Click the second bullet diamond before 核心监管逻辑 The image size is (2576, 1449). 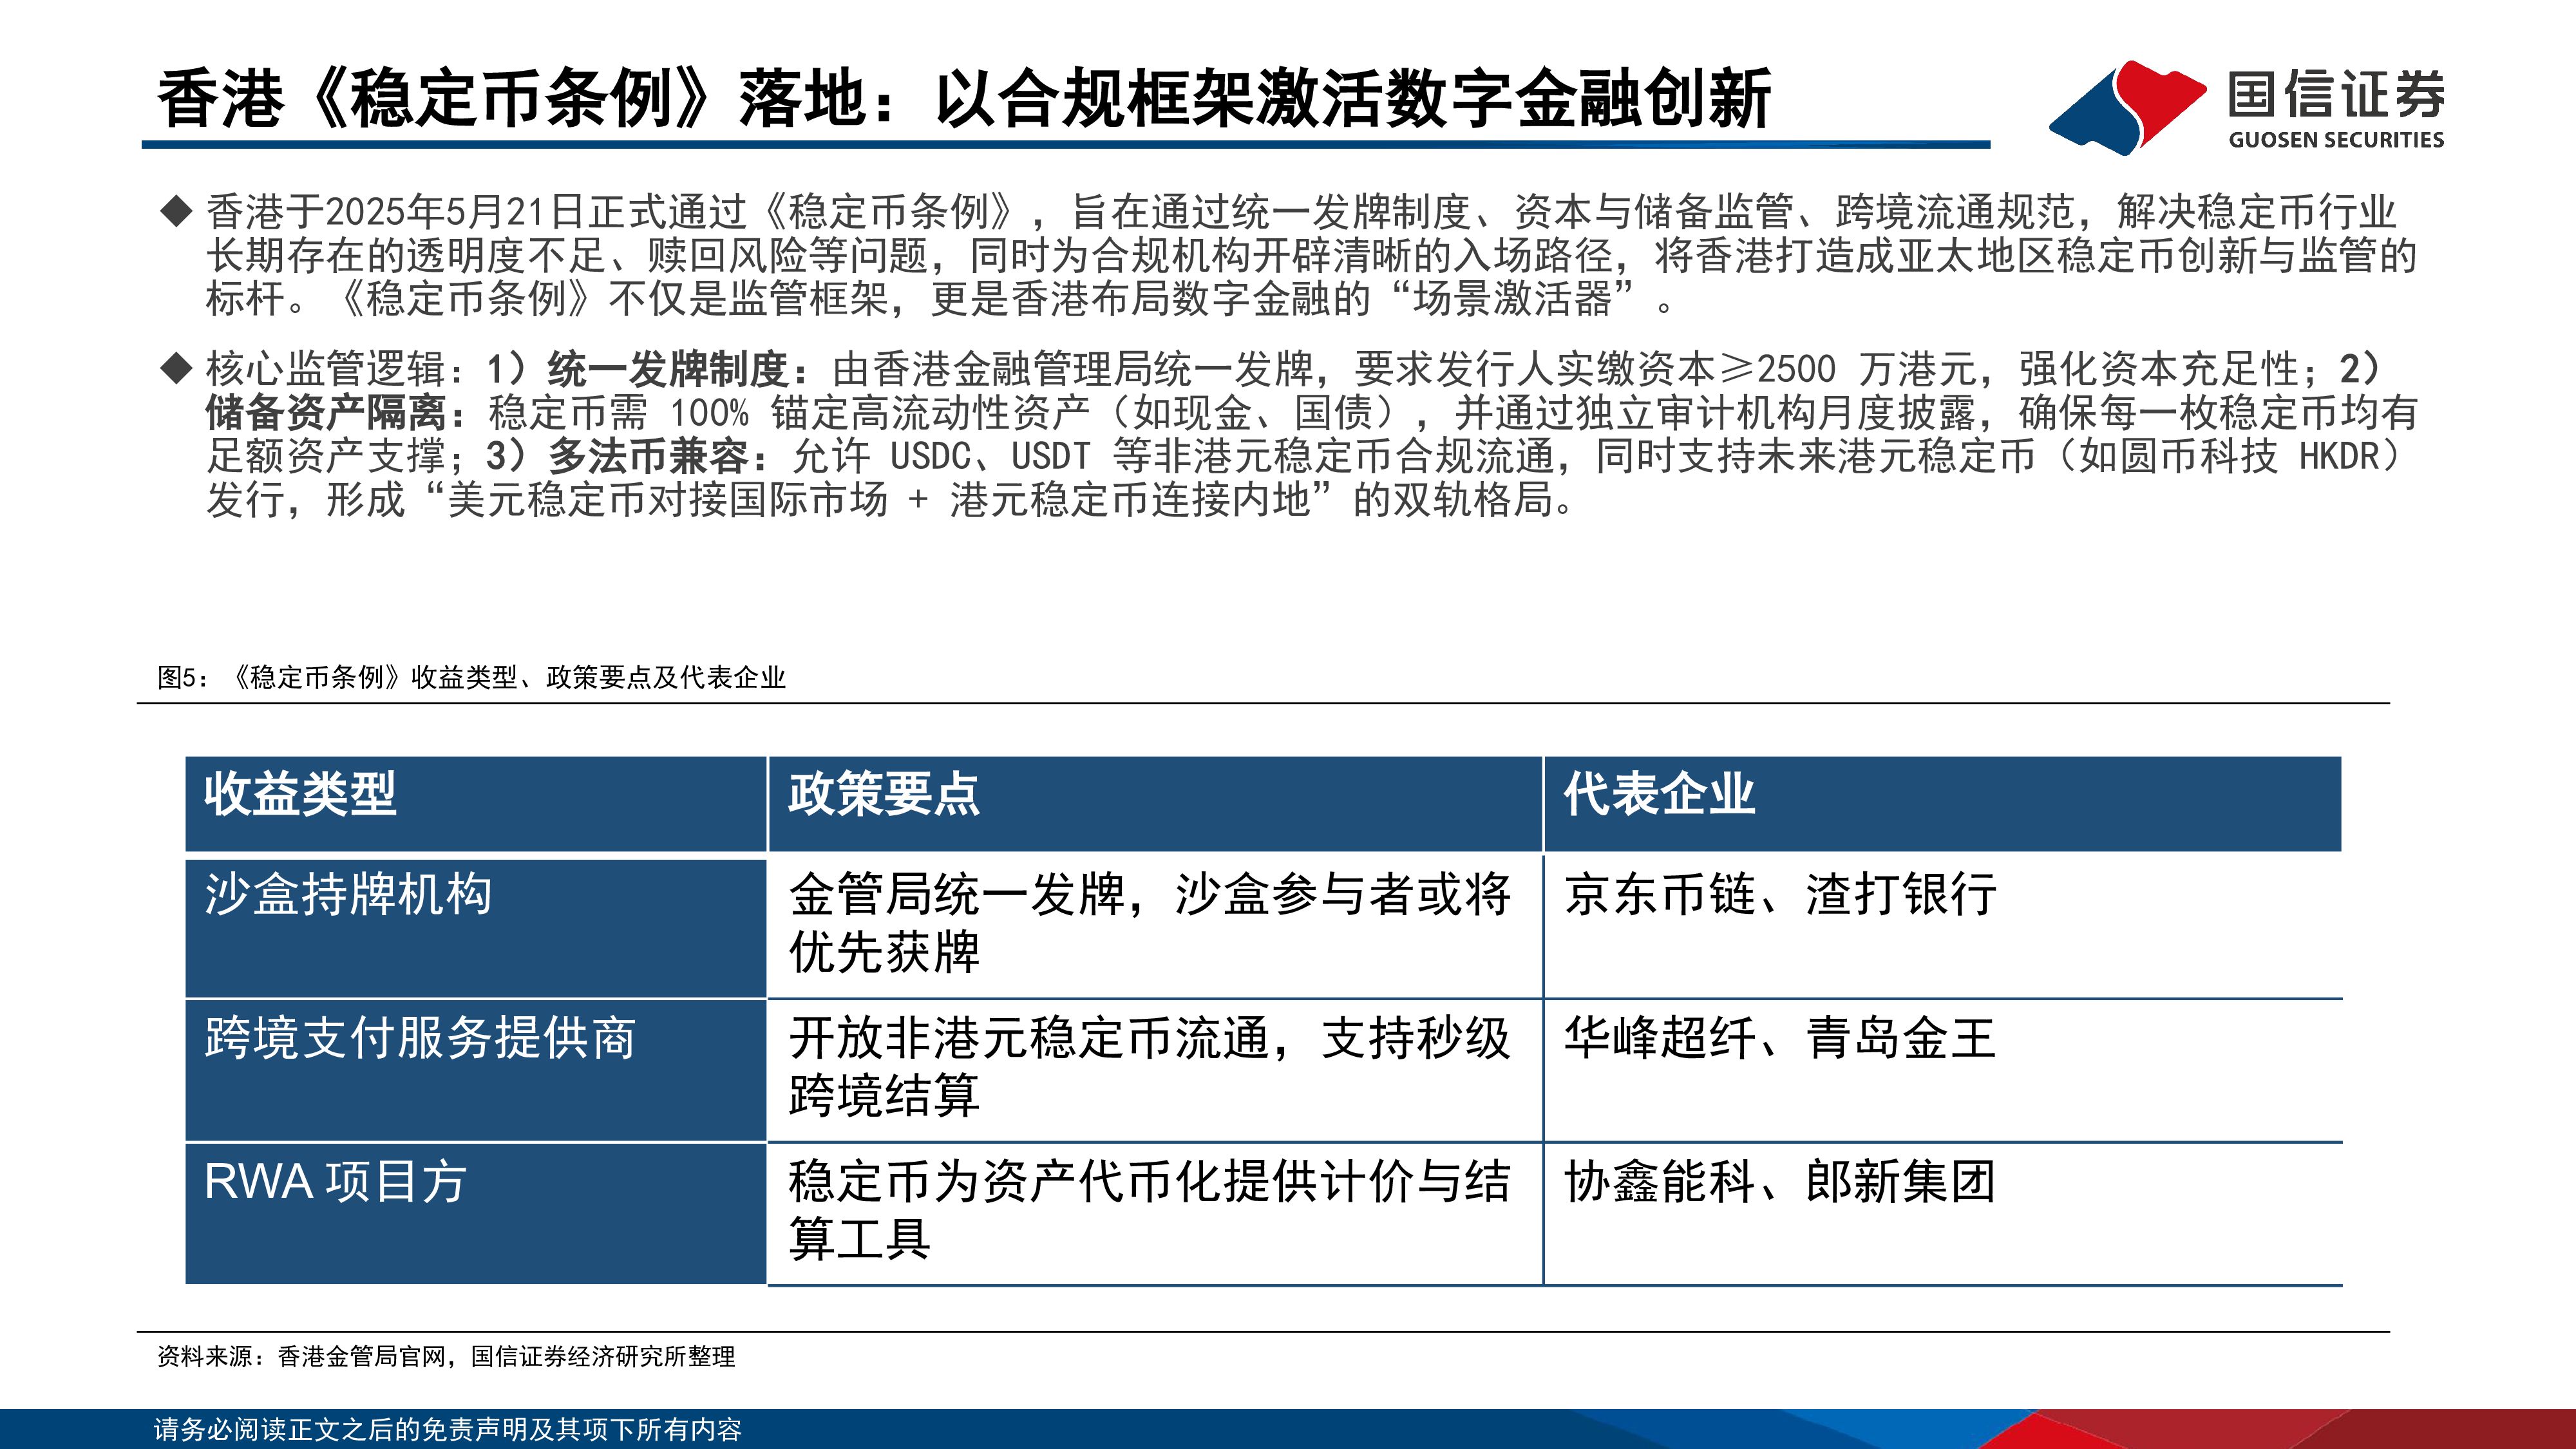[x=176, y=368]
